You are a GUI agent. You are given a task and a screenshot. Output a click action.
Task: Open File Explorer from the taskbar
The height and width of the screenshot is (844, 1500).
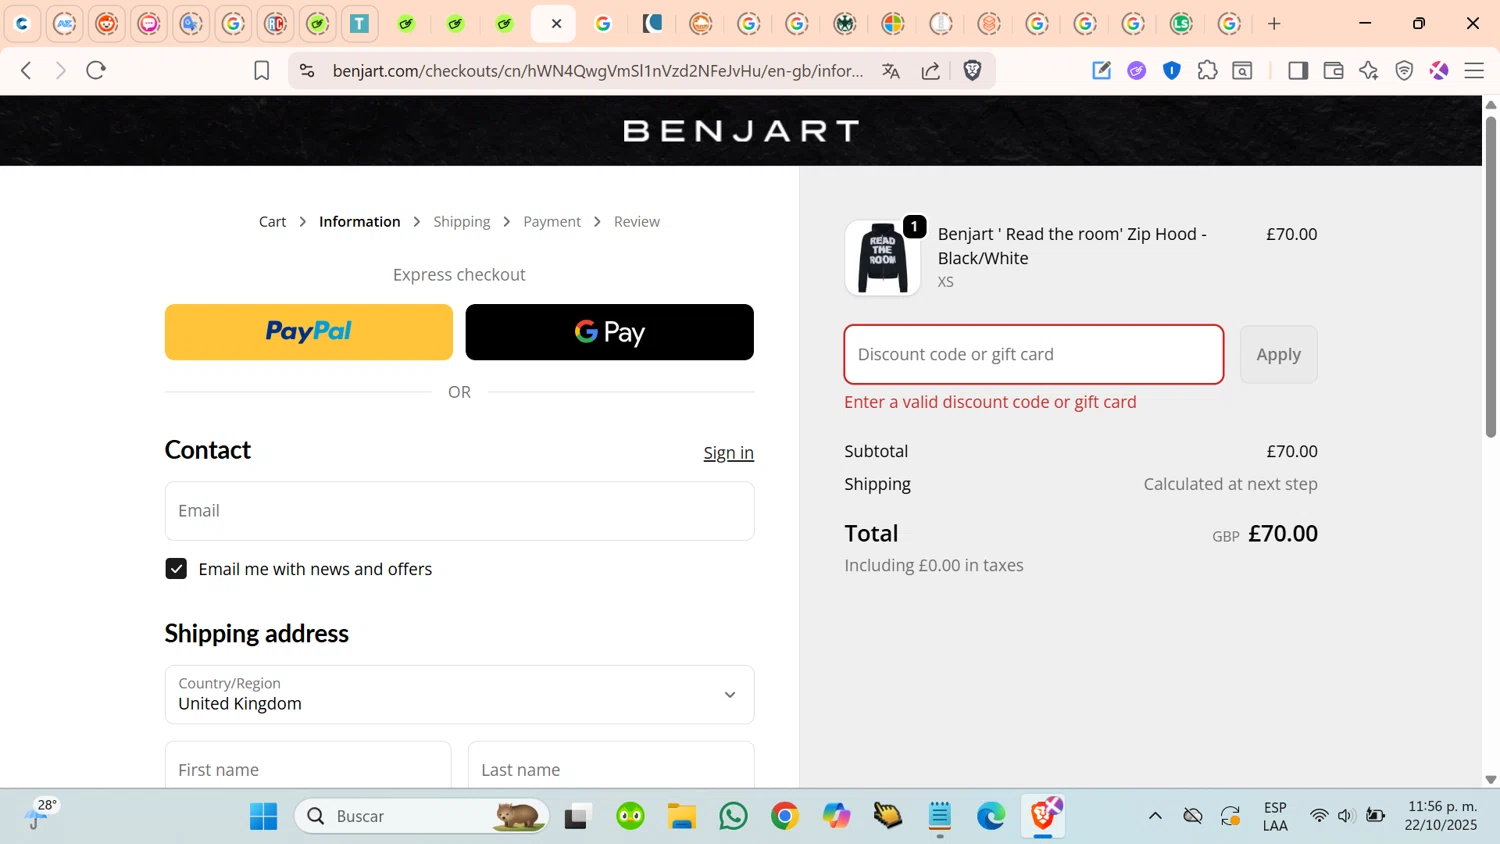coord(682,816)
